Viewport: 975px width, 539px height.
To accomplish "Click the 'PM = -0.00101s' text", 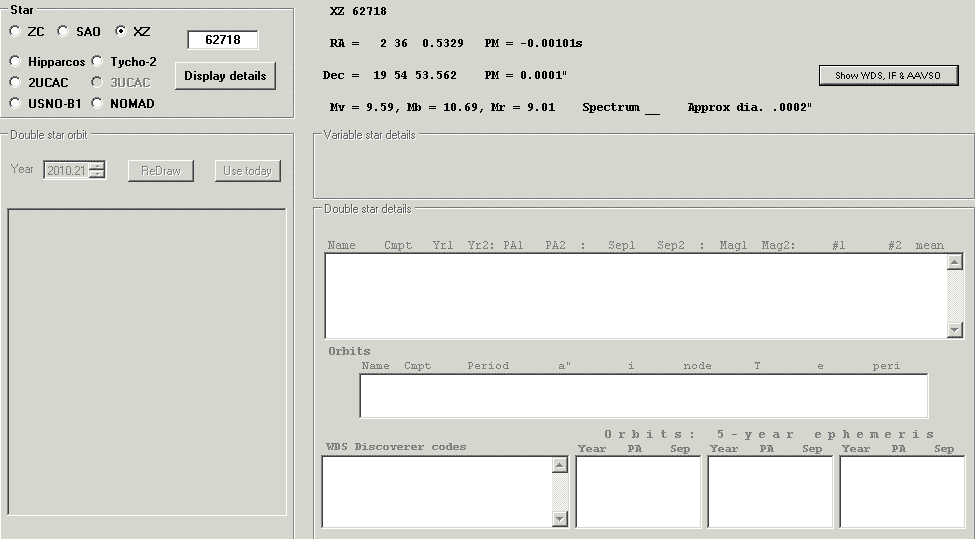I will (534, 44).
